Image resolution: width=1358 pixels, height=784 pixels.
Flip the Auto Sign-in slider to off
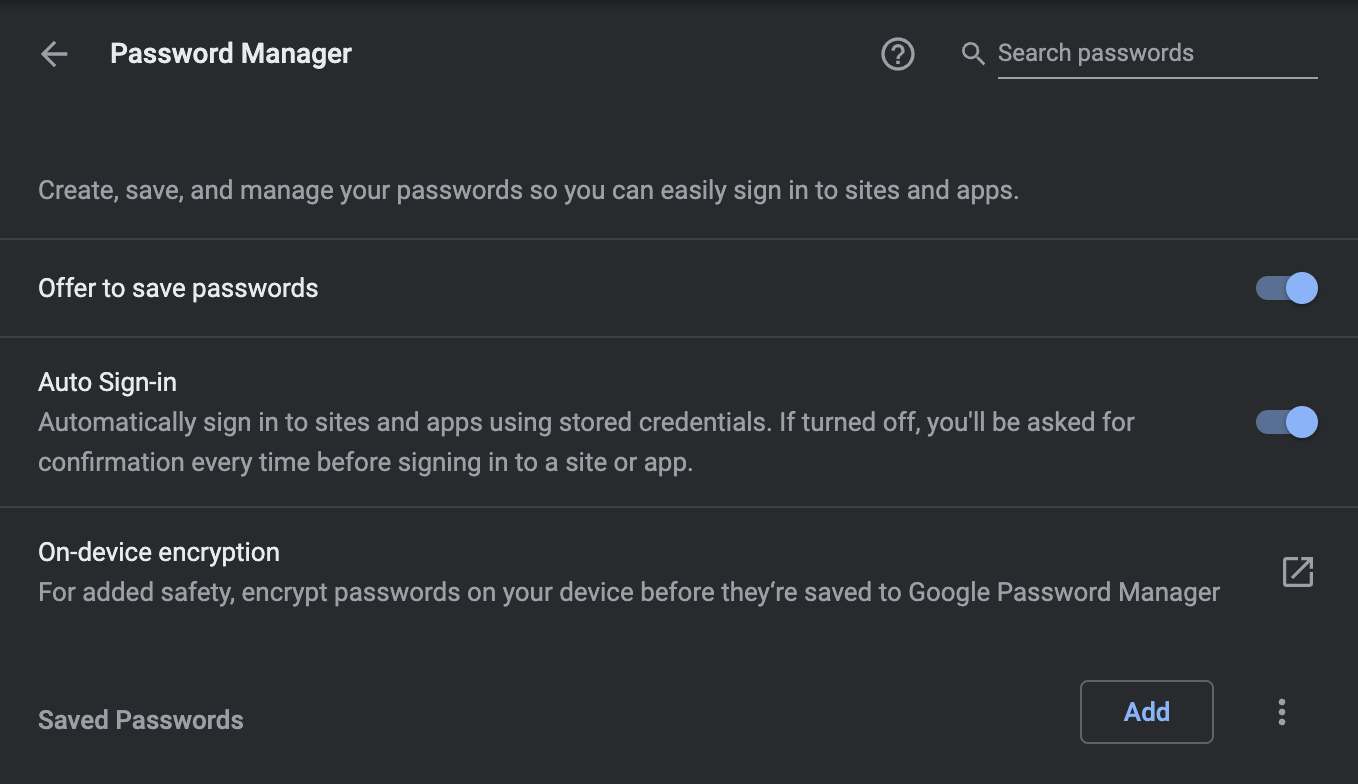(1285, 422)
